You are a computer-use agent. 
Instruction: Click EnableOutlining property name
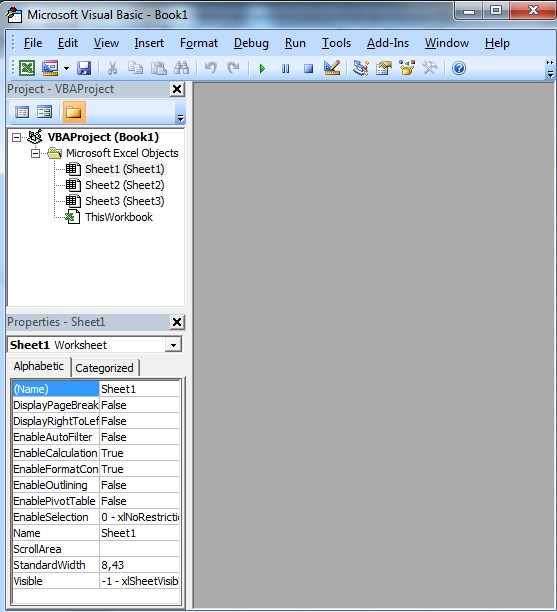(56, 485)
